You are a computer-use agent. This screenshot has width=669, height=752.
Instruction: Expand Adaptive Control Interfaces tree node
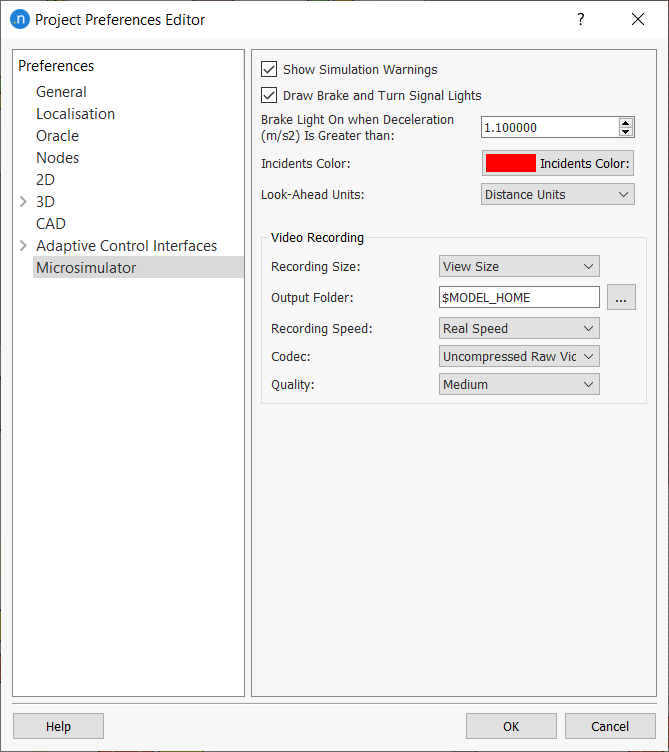coord(23,246)
